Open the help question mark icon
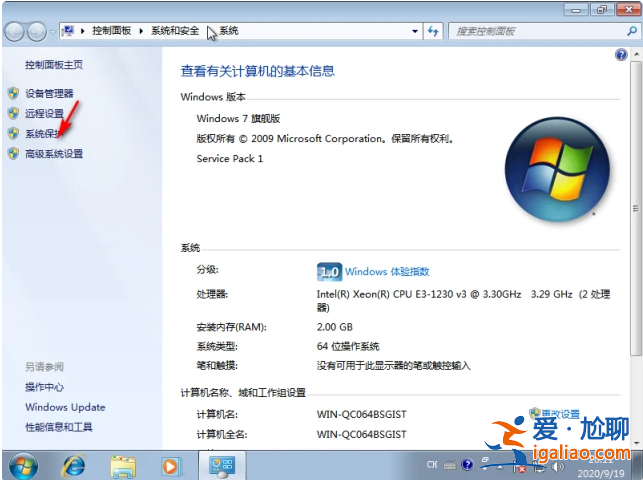643x480 pixels. [621, 55]
